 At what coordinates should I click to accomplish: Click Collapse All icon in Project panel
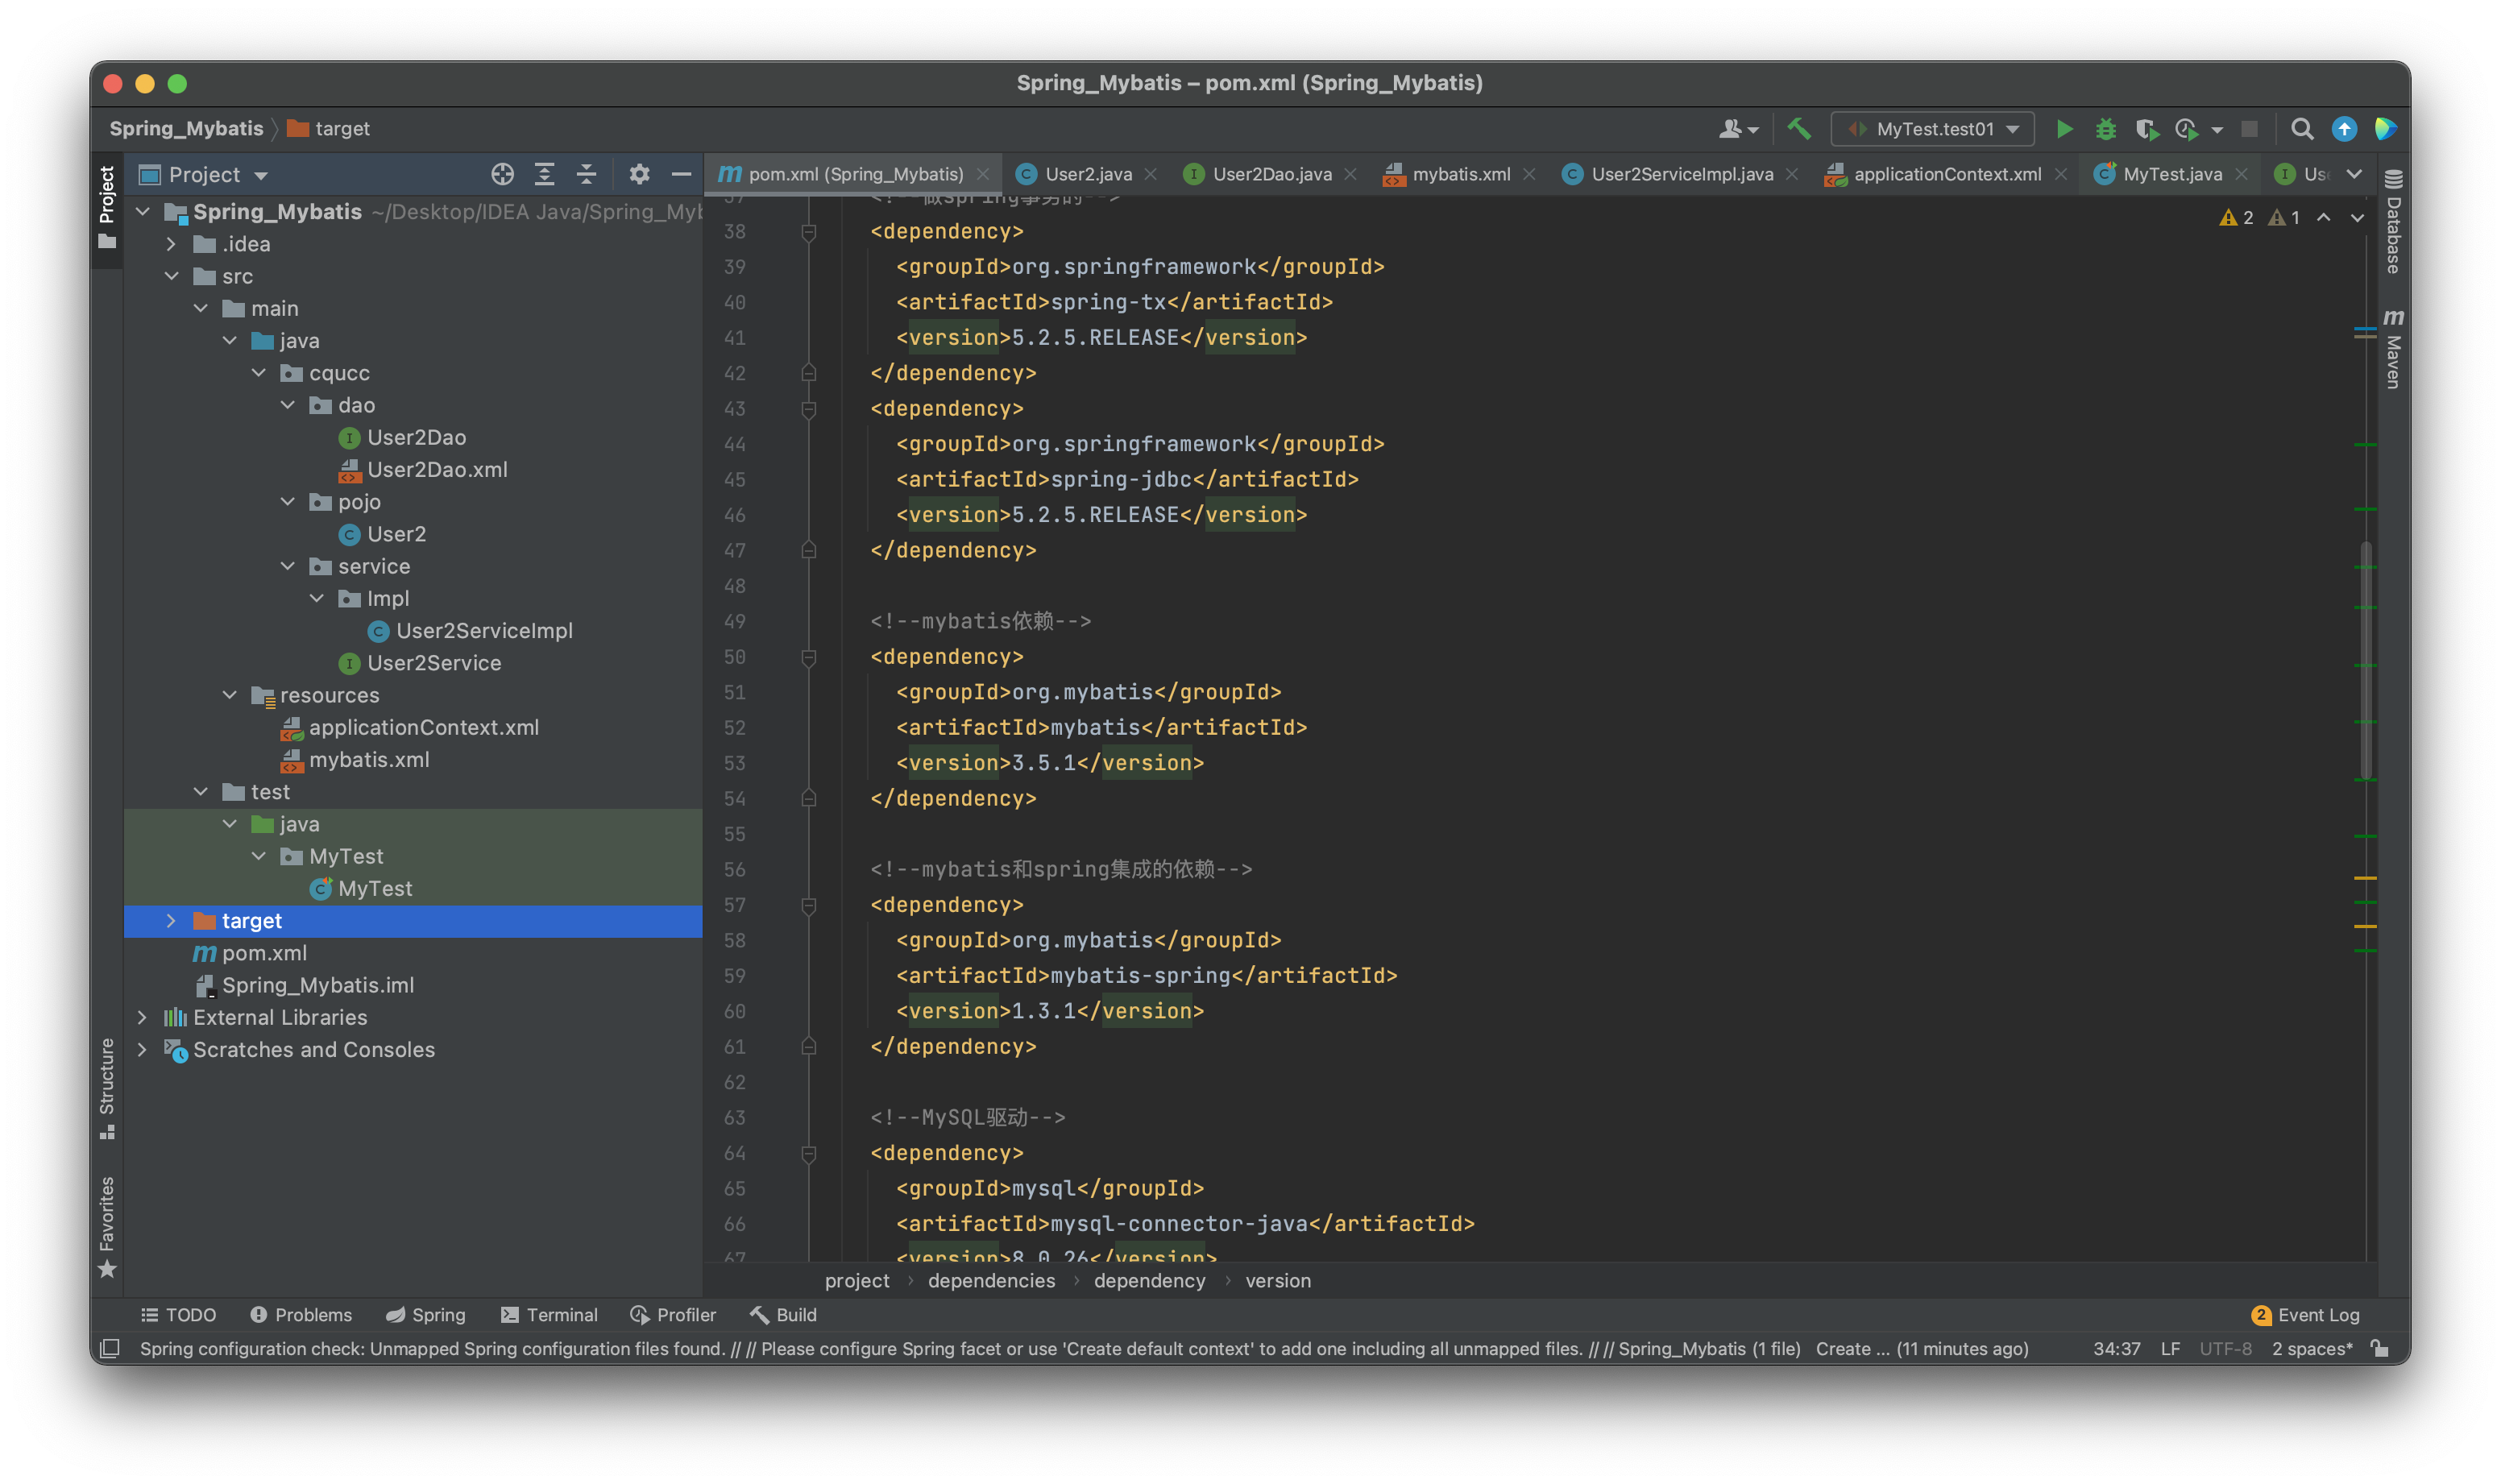click(x=587, y=175)
